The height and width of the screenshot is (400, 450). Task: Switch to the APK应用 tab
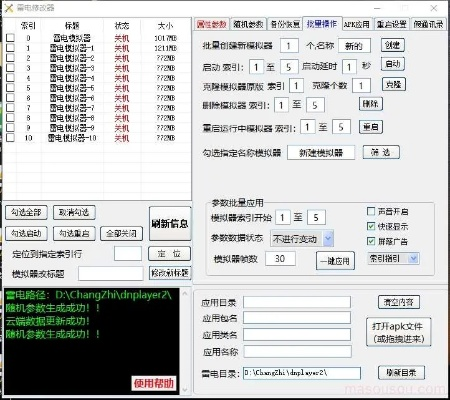357,24
